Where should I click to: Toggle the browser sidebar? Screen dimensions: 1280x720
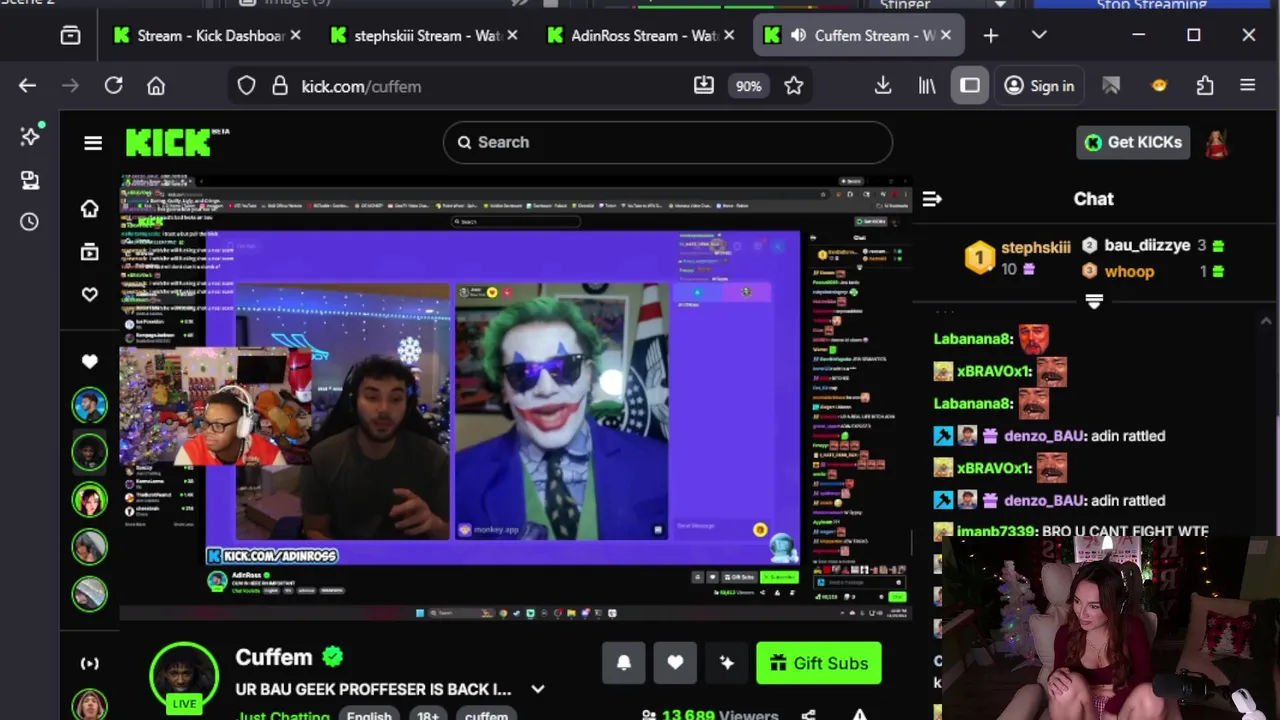point(970,86)
